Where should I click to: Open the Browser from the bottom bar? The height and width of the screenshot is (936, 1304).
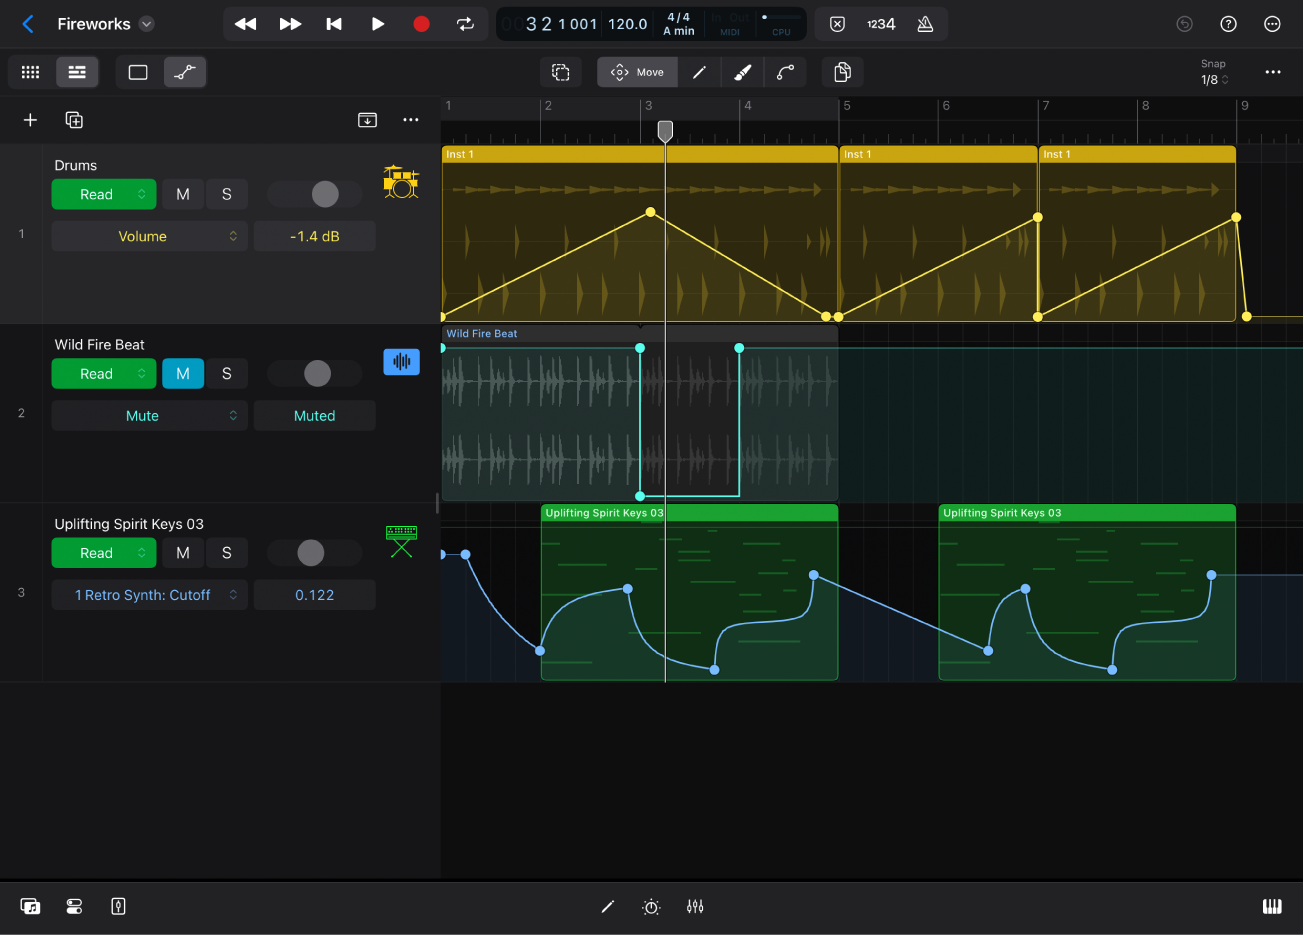pyautogui.click(x=30, y=906)
